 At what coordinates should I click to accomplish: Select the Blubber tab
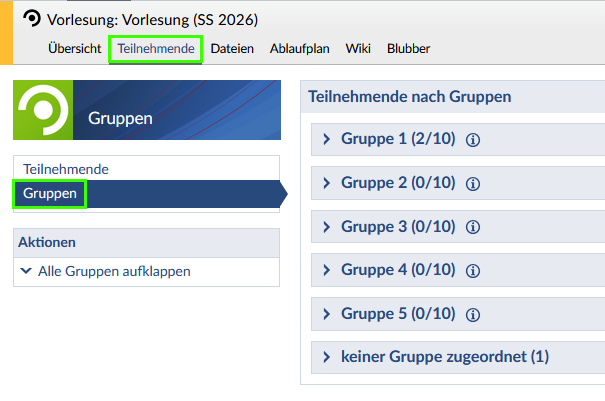(408, 48)
